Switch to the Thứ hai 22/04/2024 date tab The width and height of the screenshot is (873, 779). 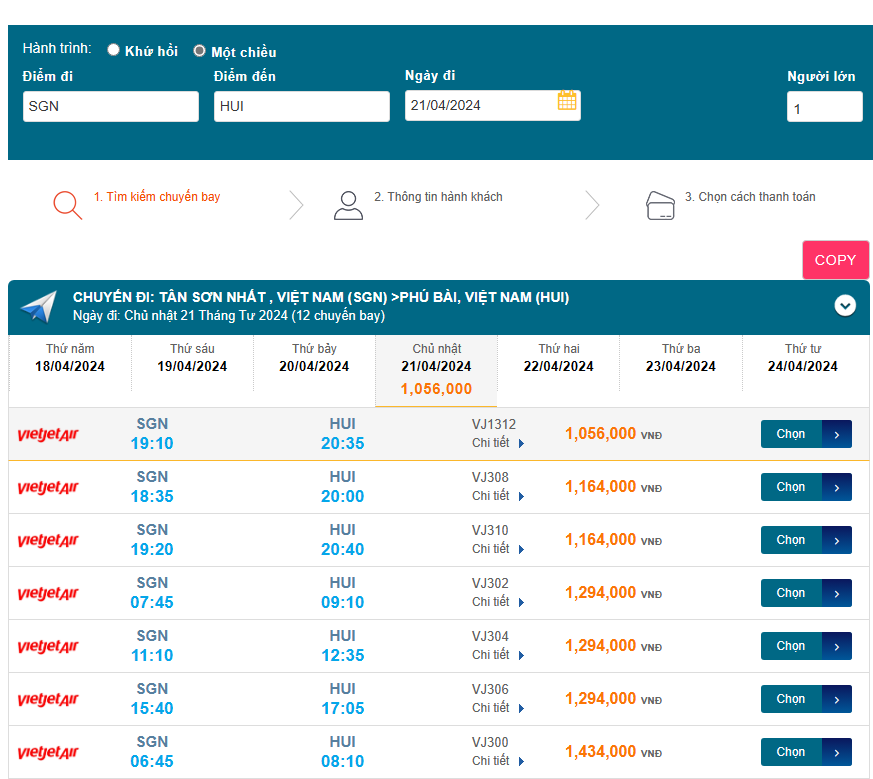click(x=559, y=358)
